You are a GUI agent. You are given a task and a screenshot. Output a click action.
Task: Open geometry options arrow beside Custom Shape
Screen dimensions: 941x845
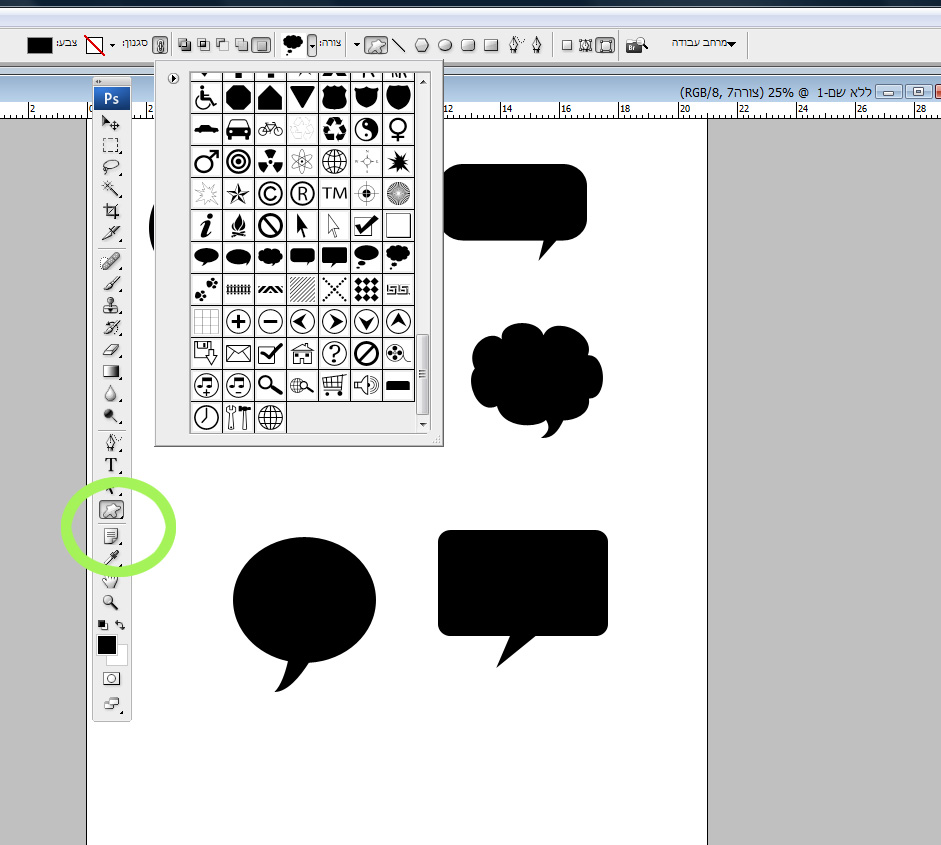[x=356, y=44]
